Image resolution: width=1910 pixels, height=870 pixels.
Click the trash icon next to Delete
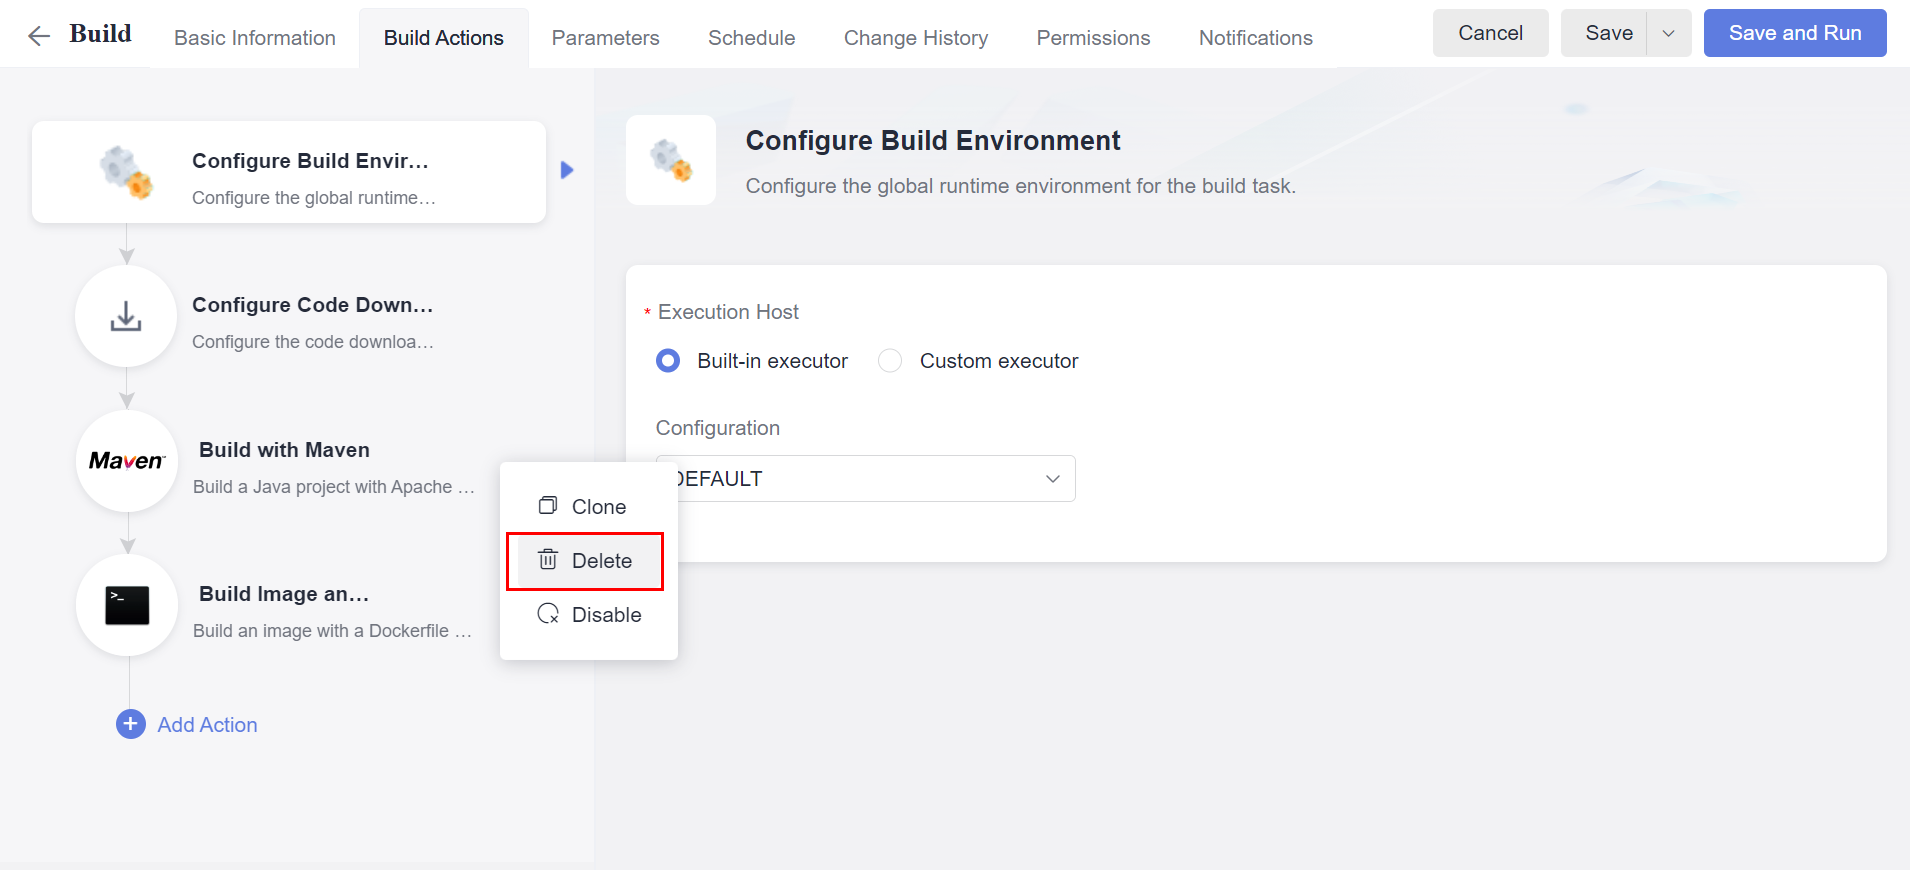coord(548,560)
